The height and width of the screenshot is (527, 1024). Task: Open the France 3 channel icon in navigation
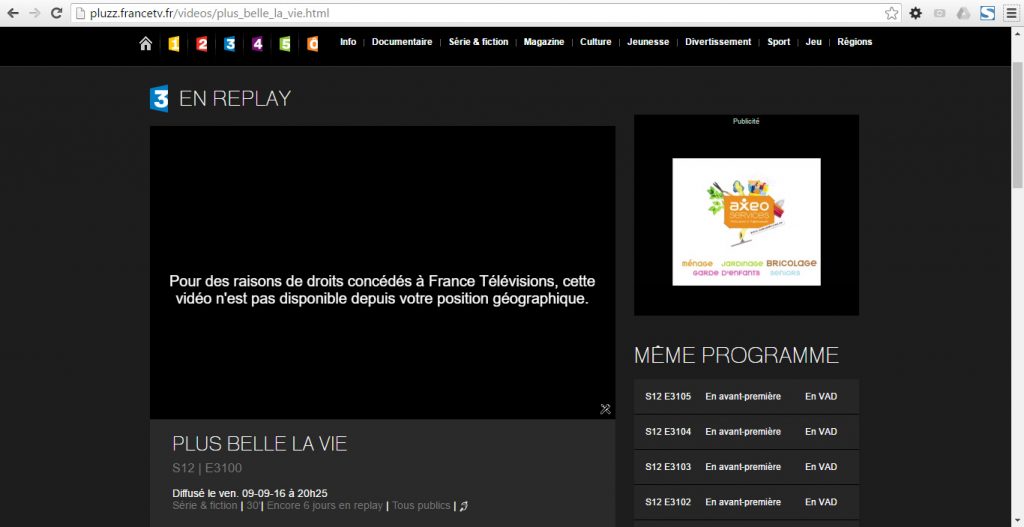pos(229,44)
